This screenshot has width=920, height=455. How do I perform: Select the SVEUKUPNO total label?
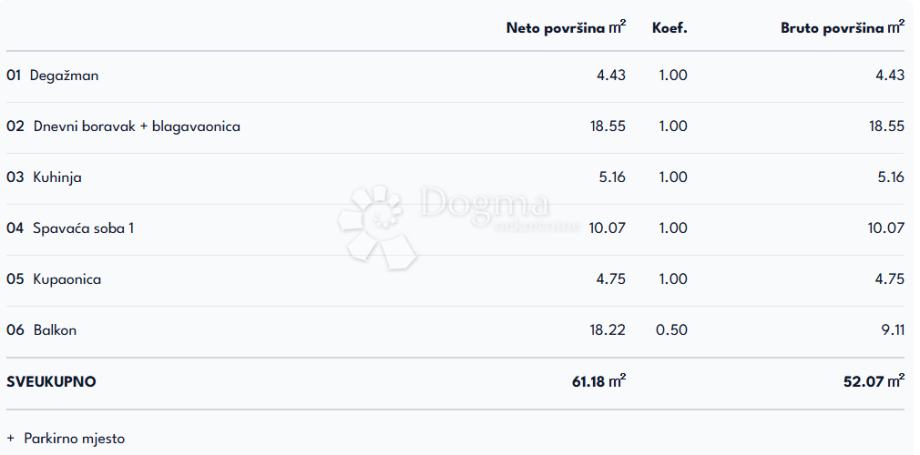(51, 382)
